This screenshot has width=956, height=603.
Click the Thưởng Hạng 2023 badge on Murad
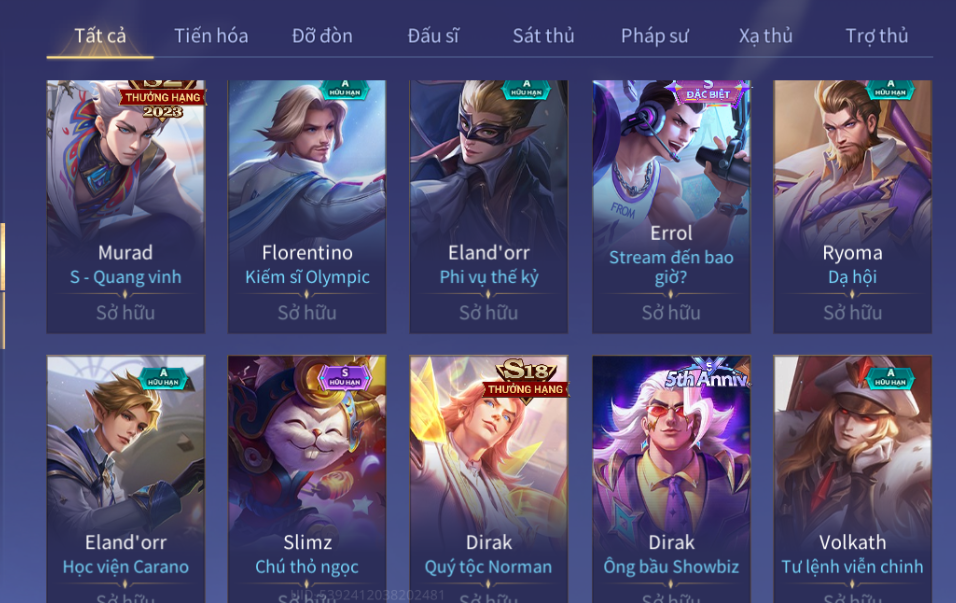coord(163,99)
